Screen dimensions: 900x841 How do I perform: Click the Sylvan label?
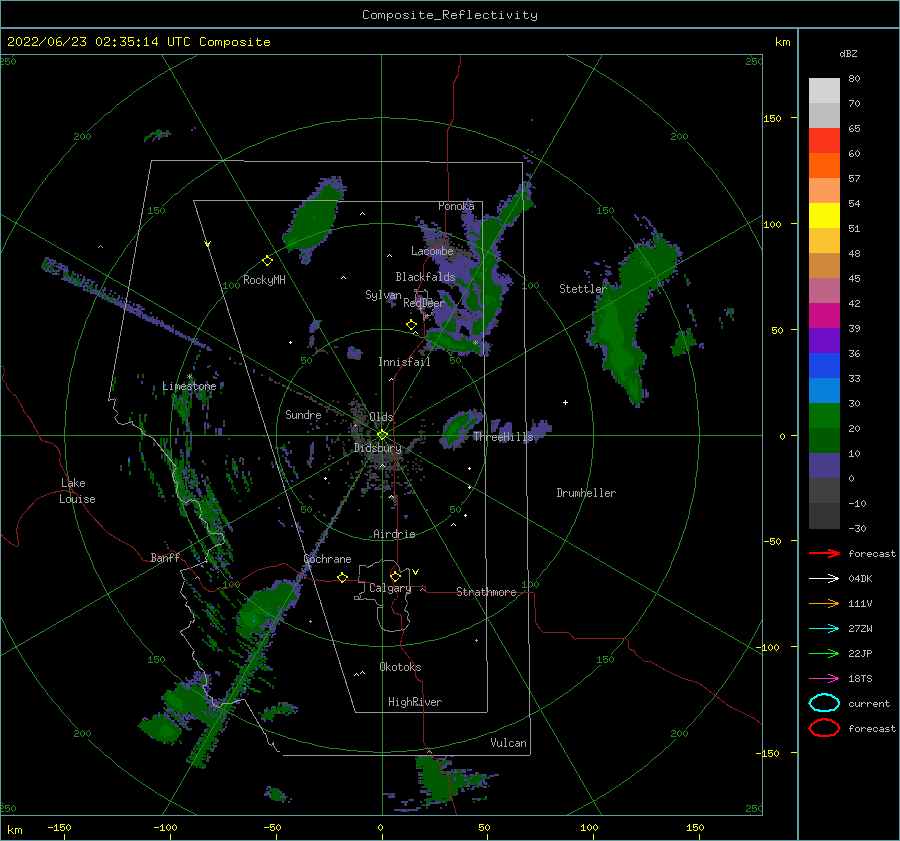point(383,294)
